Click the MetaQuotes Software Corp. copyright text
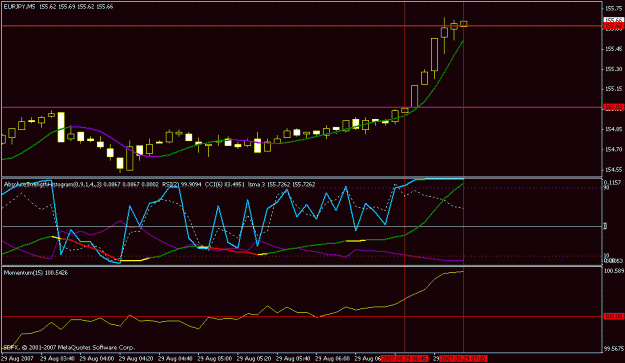Image resolution: width=625 pixels, height=363 pixels. click(x=69, y=347)
